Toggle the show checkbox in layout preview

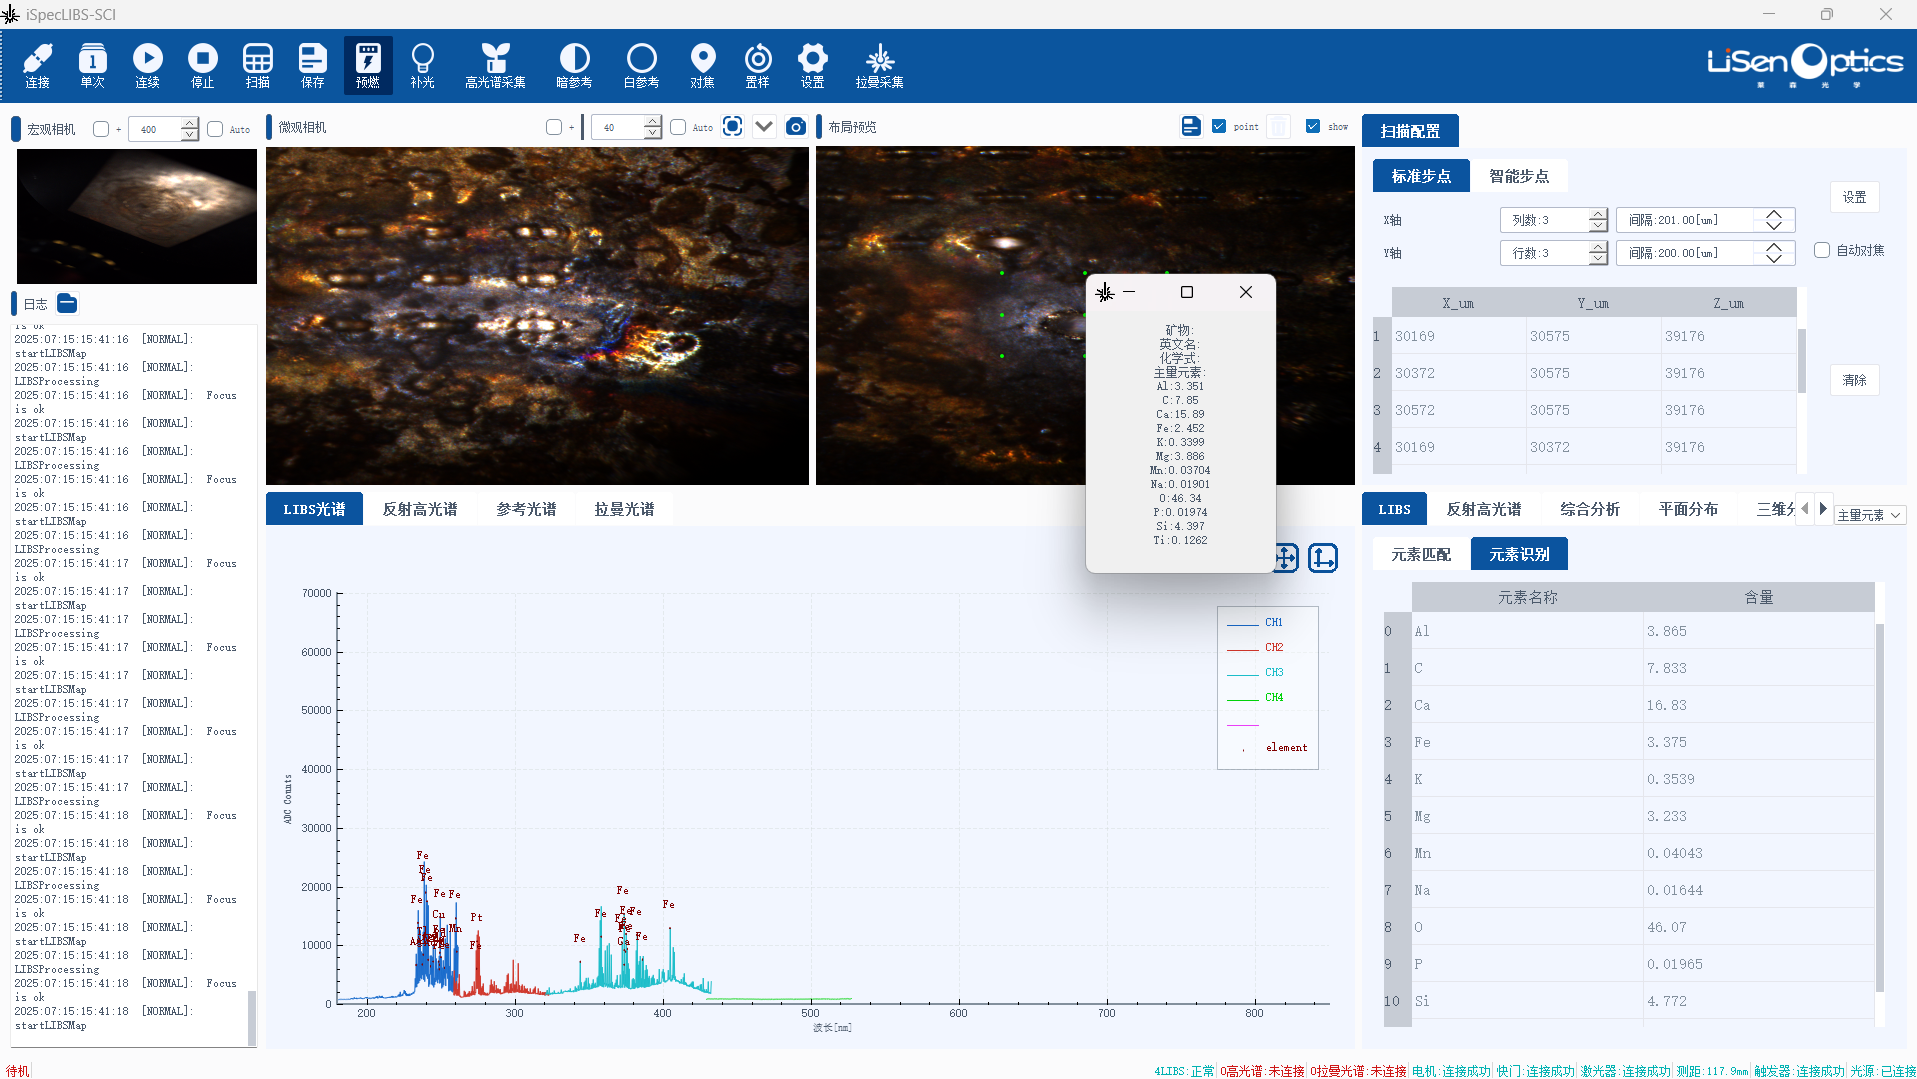click(1313, 127)
